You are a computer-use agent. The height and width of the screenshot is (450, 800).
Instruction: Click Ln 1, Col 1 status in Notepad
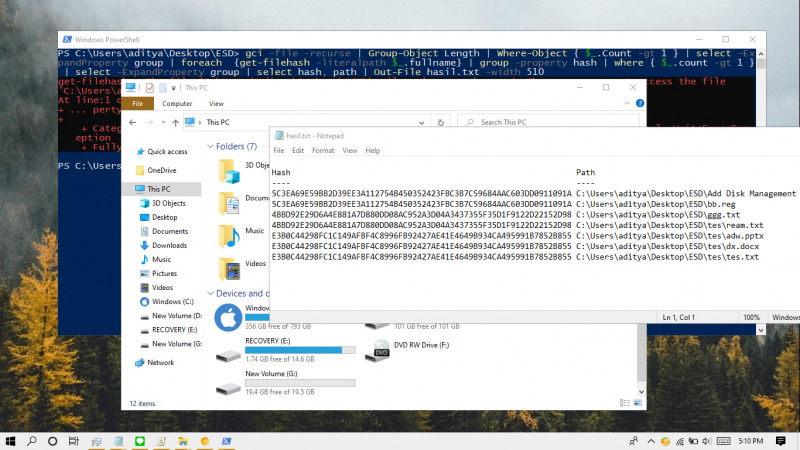[x=679, y=317]
